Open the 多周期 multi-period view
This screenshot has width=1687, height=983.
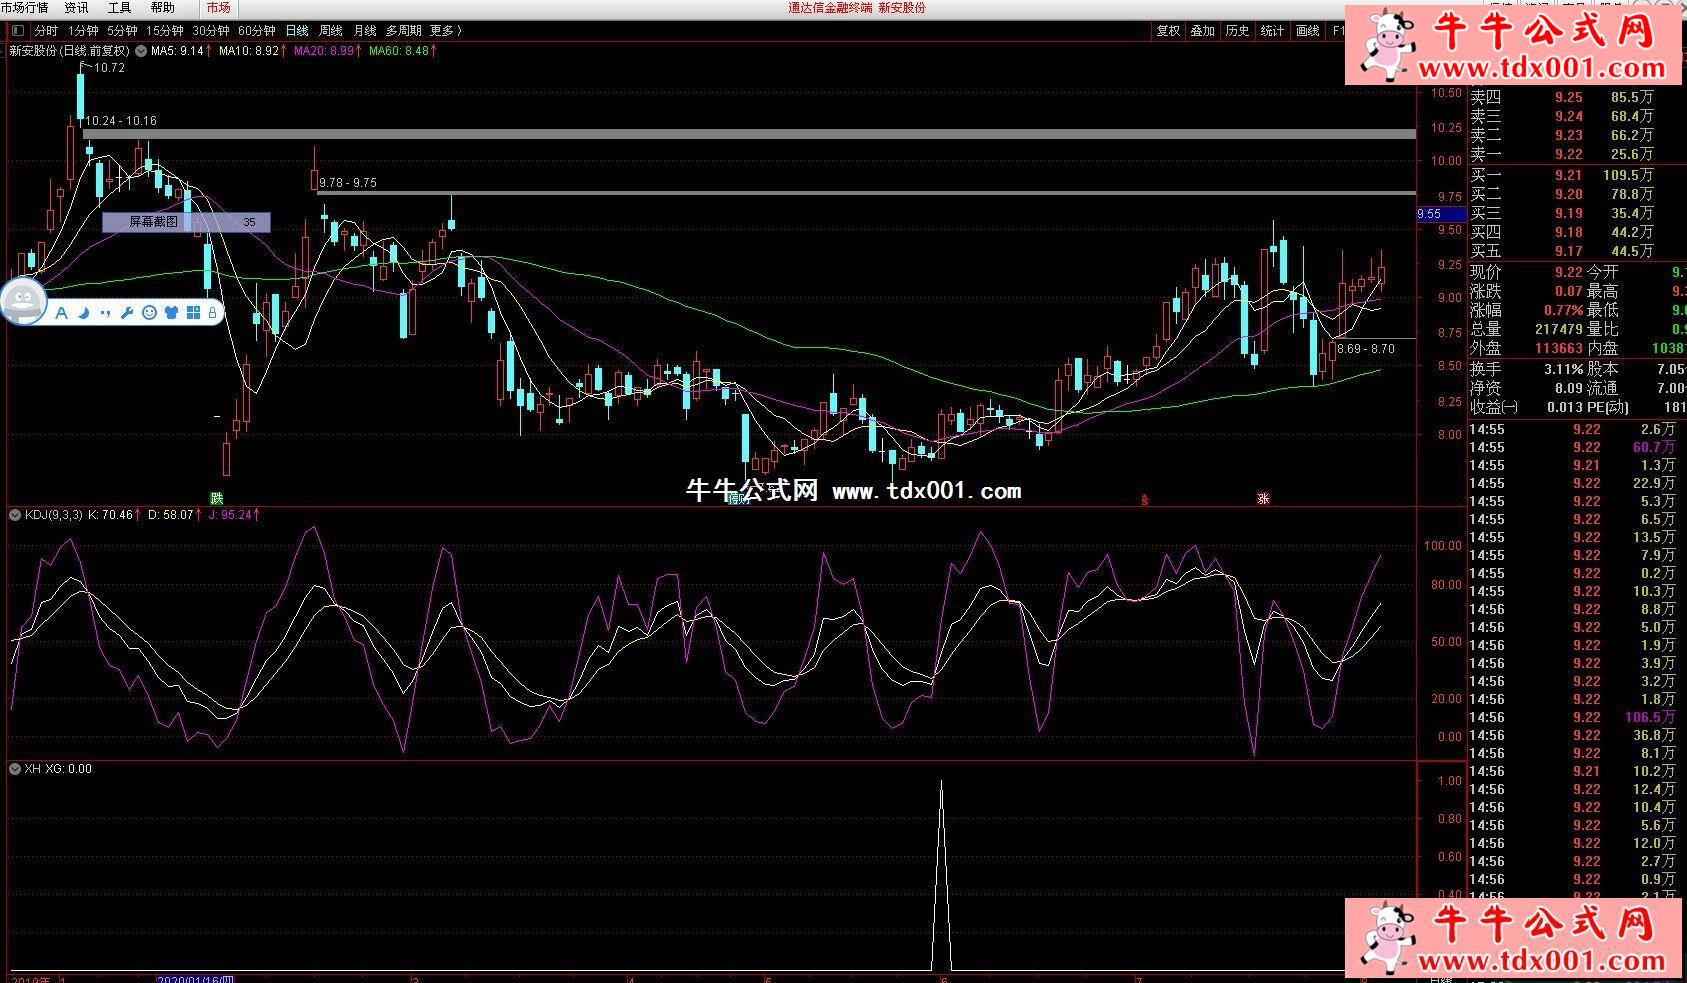click(403, 31)
